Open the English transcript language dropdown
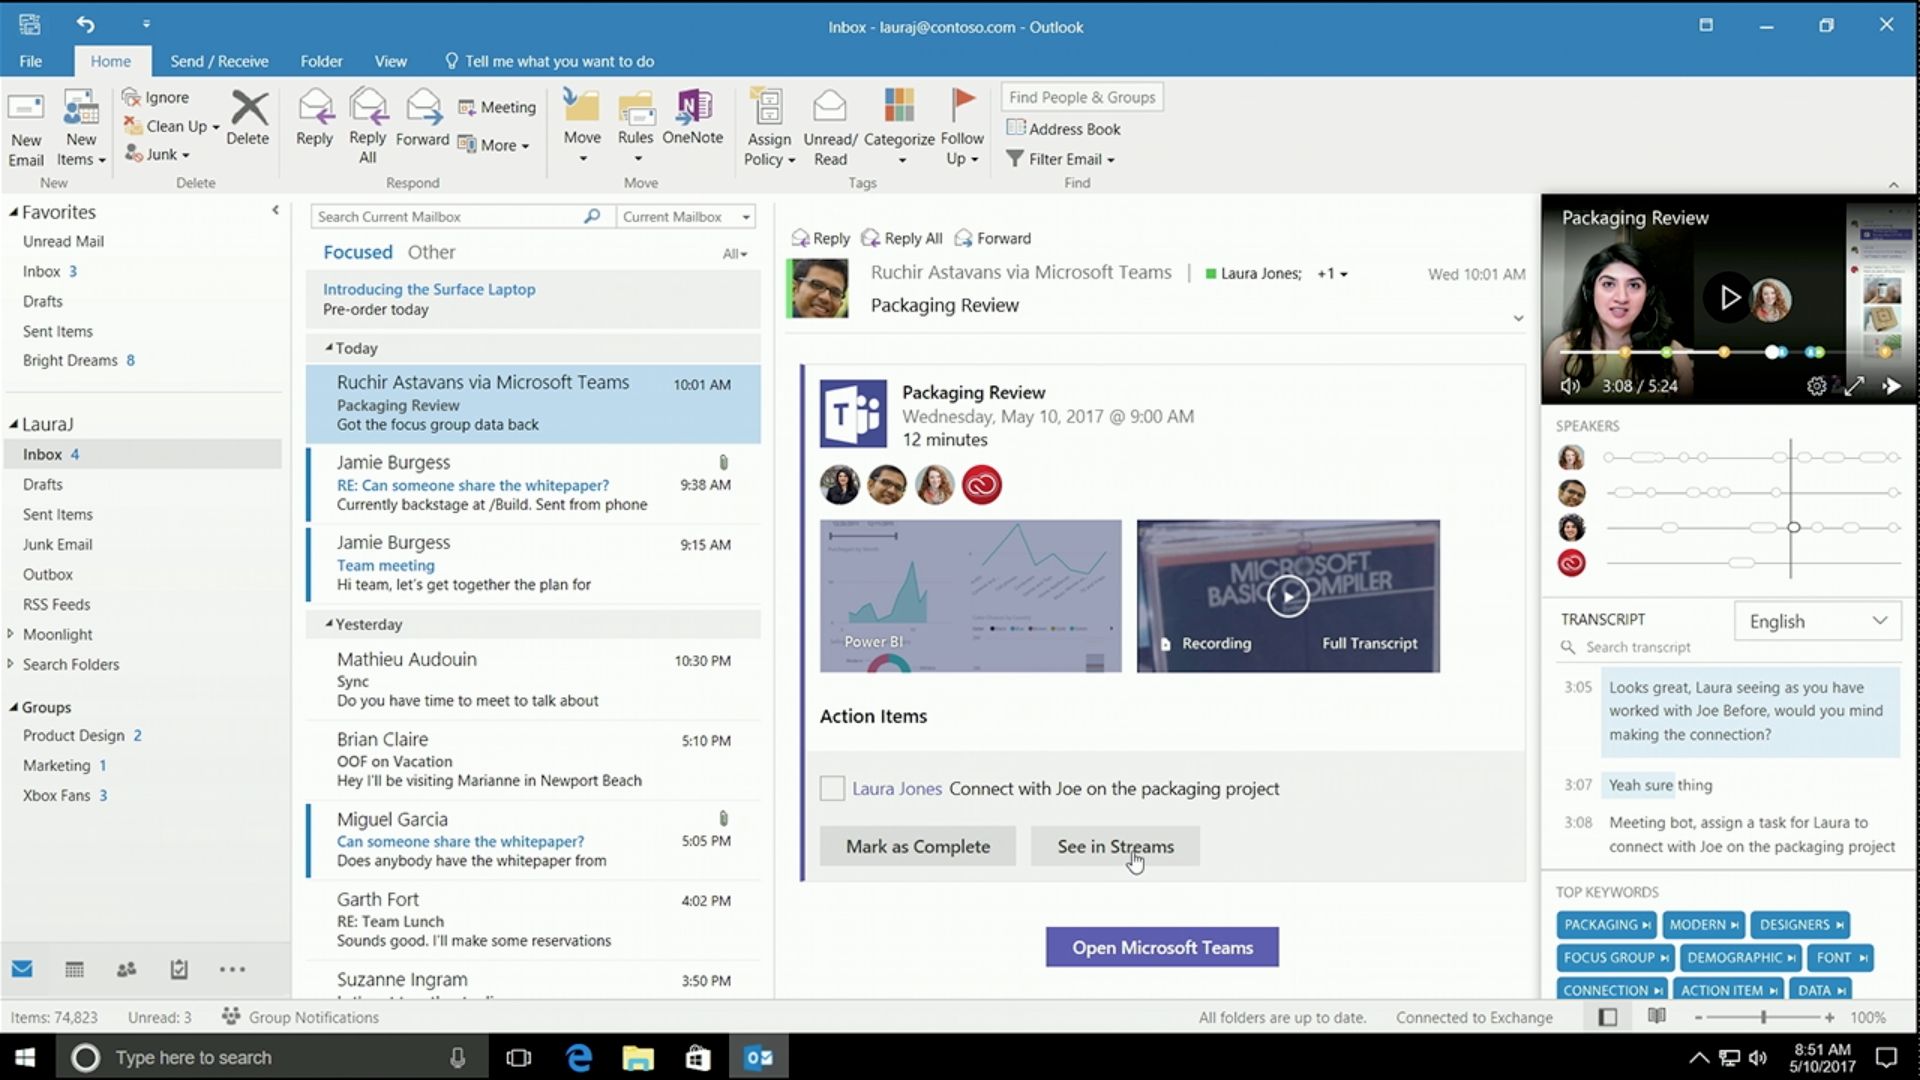1920x1080 pixels. [1817, 621]
